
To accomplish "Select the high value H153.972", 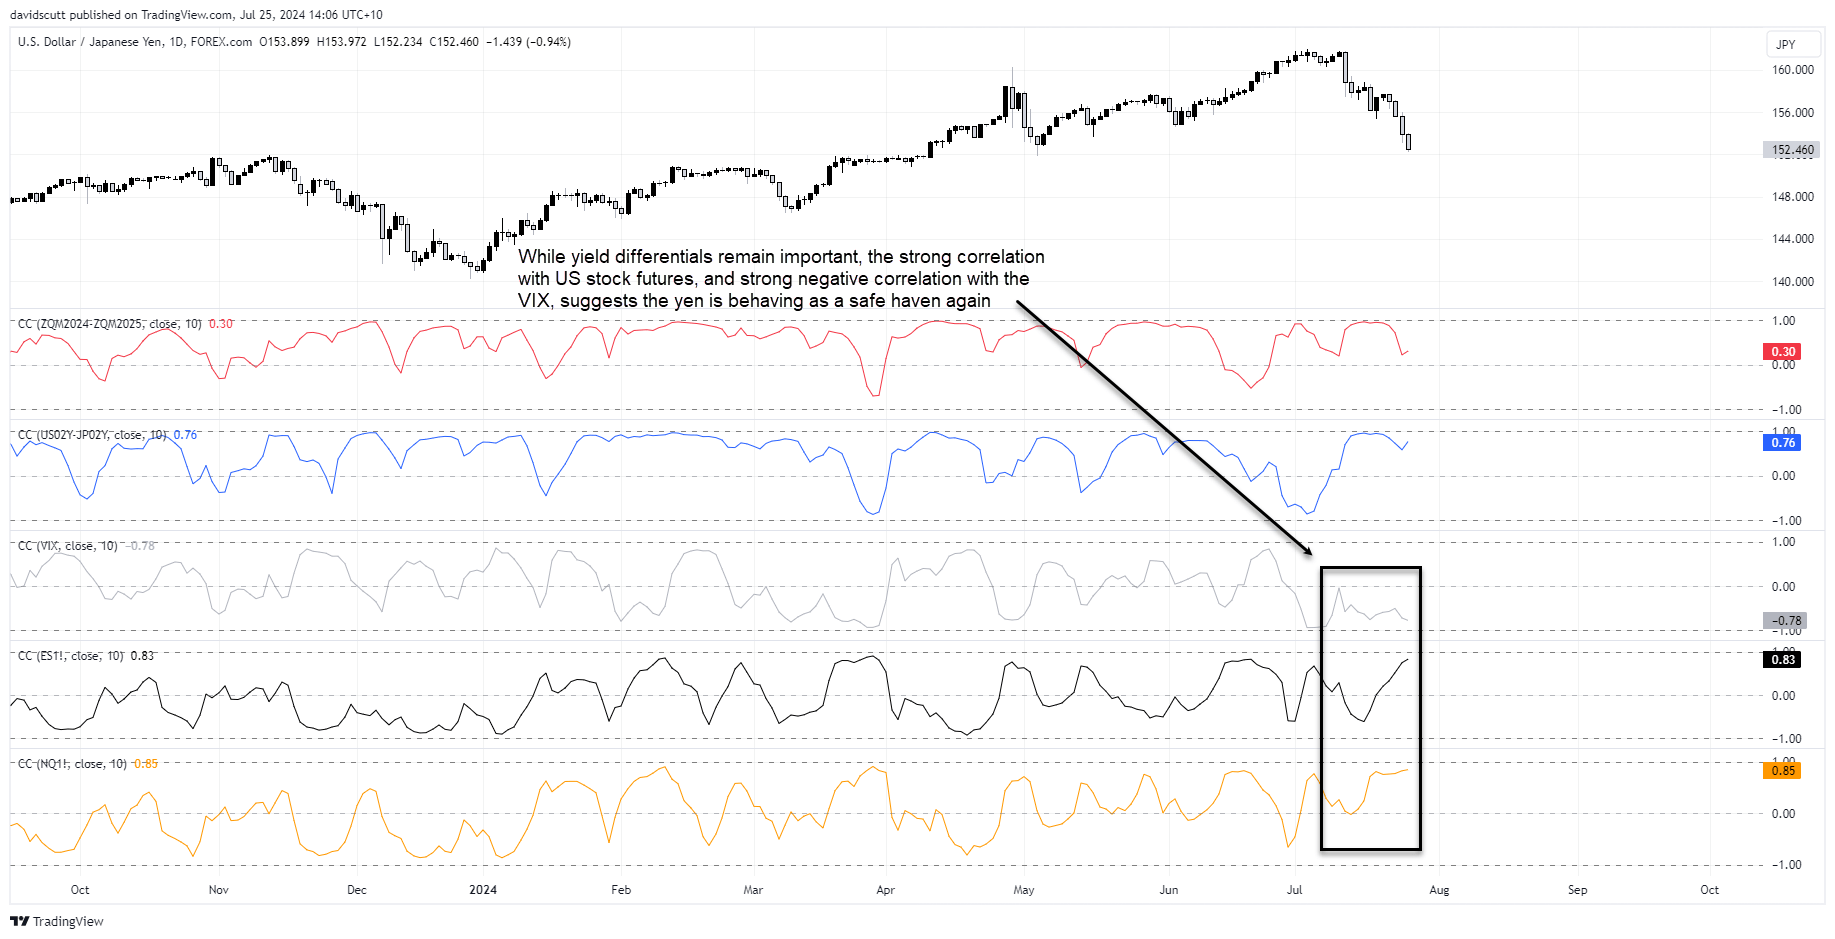I will (341, 42).
